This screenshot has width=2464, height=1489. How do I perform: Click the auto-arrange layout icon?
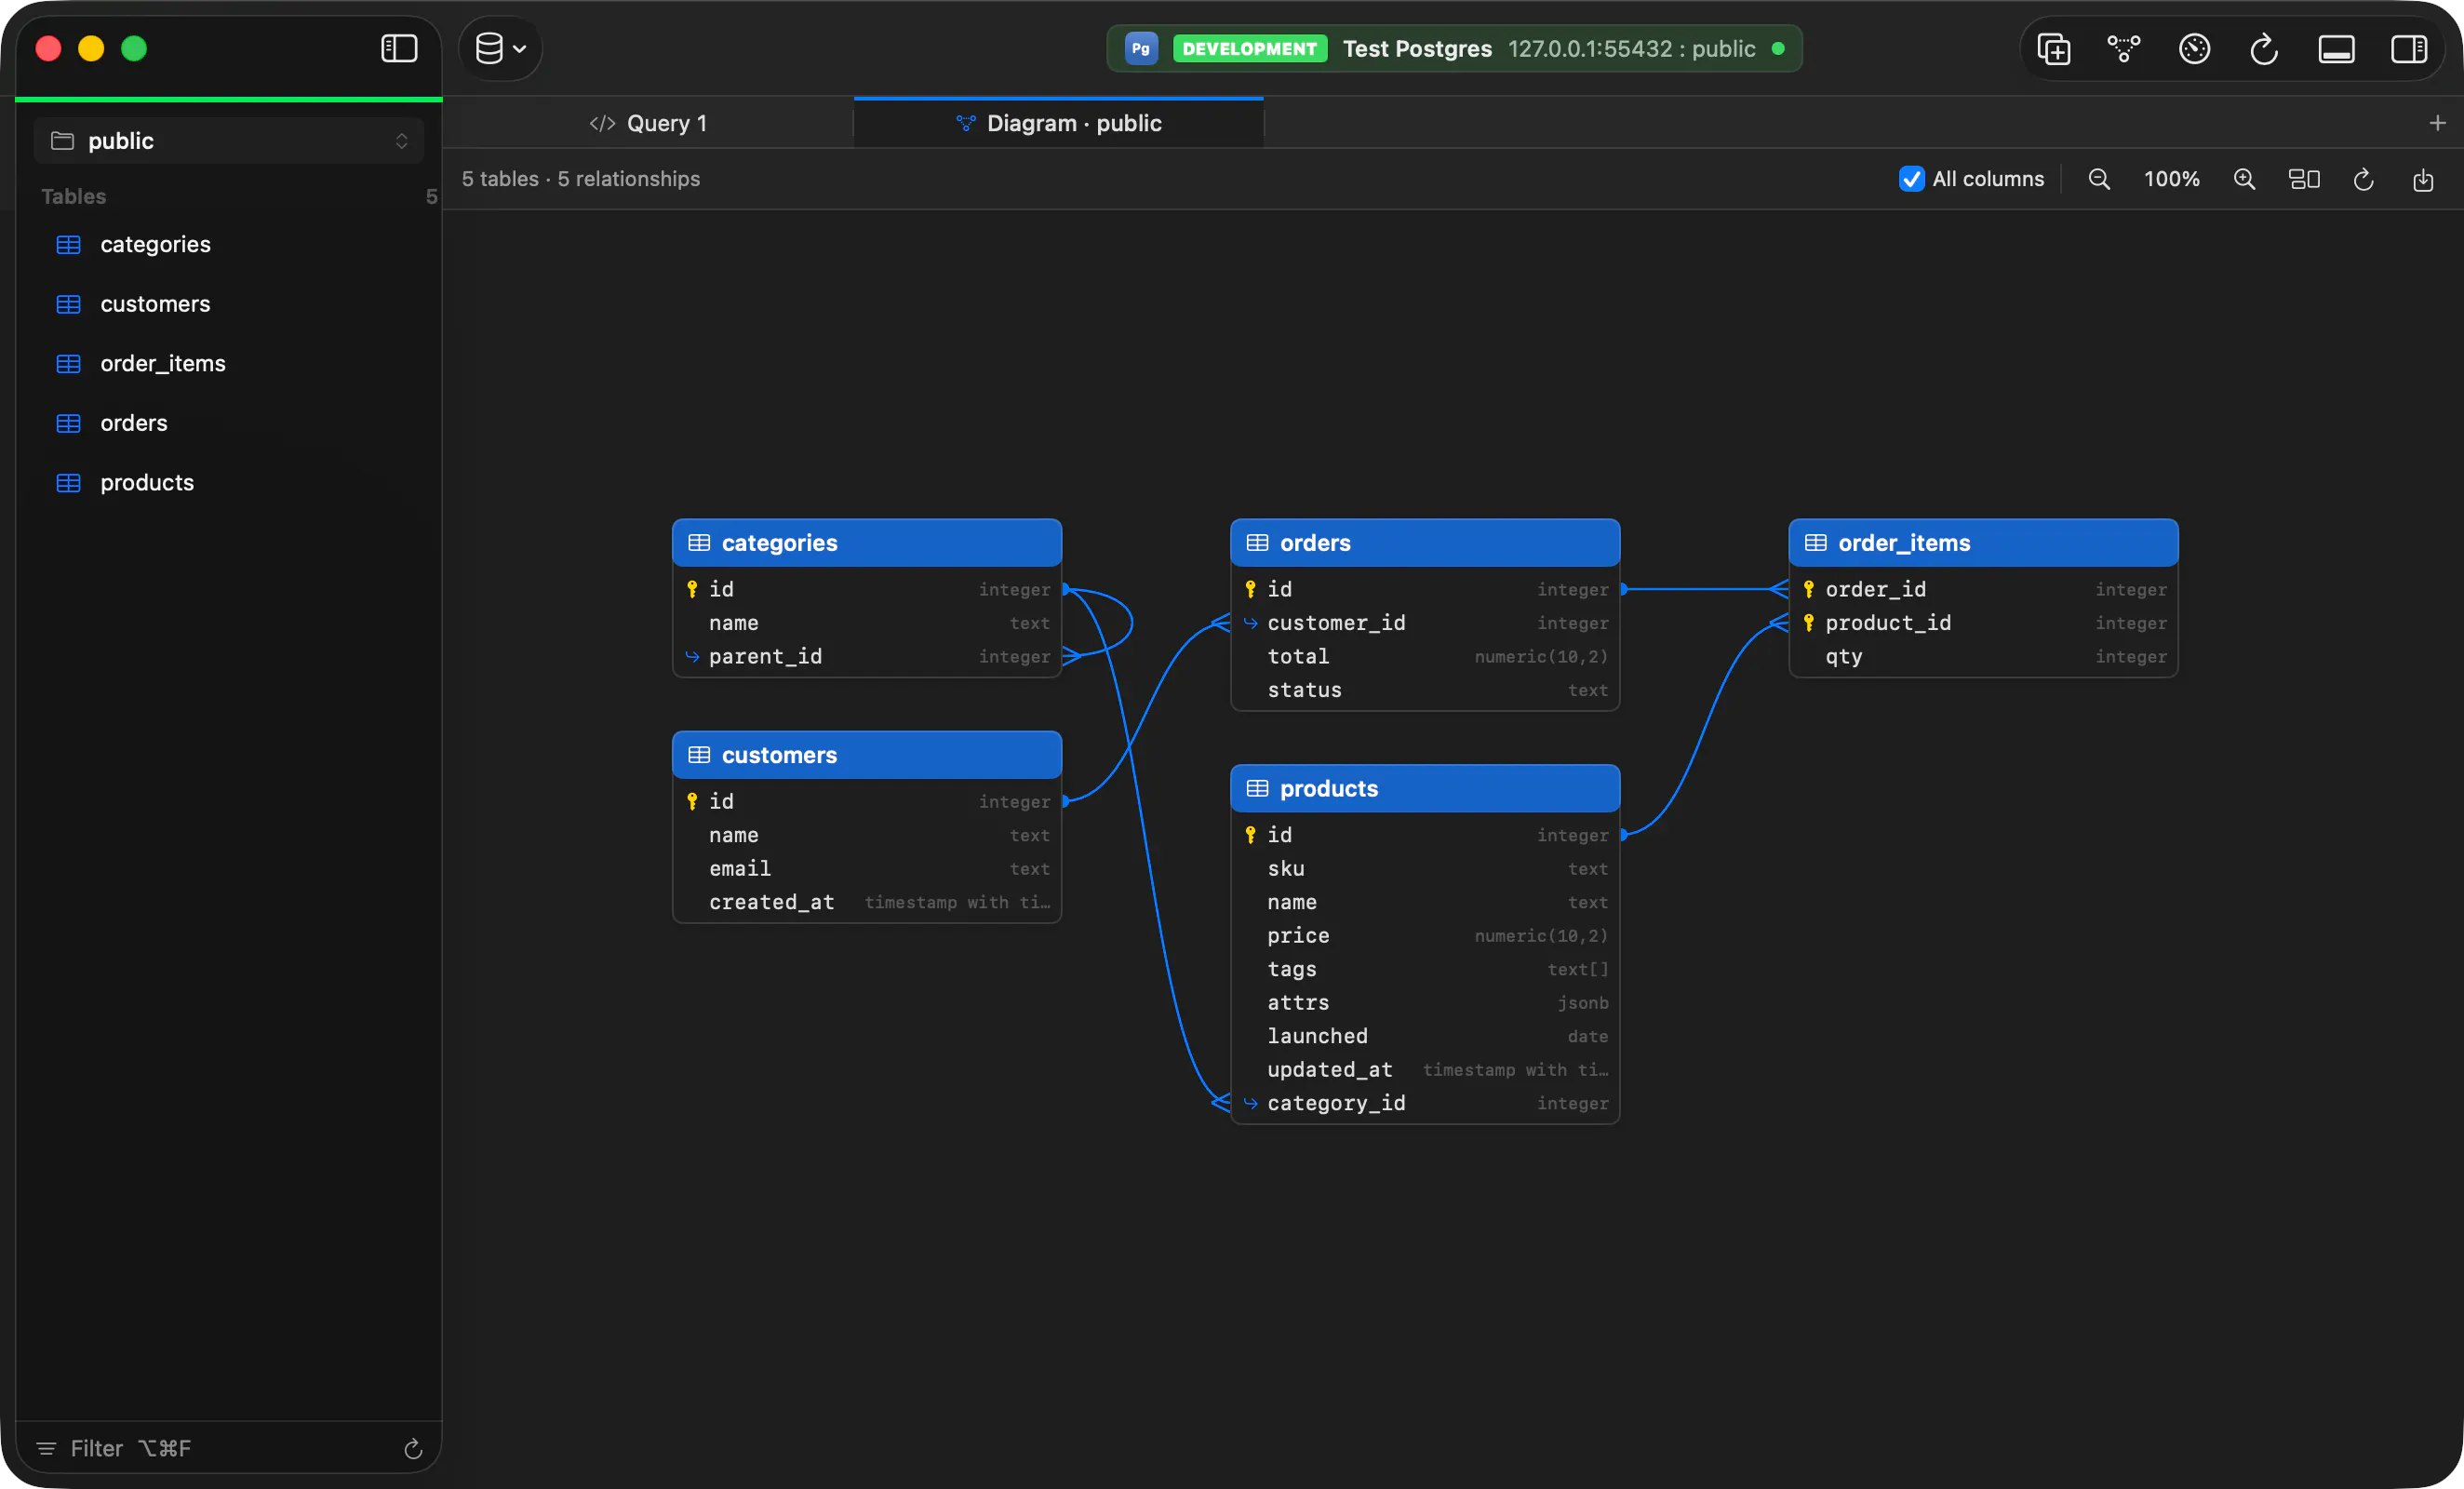[x=2304, y=179]
